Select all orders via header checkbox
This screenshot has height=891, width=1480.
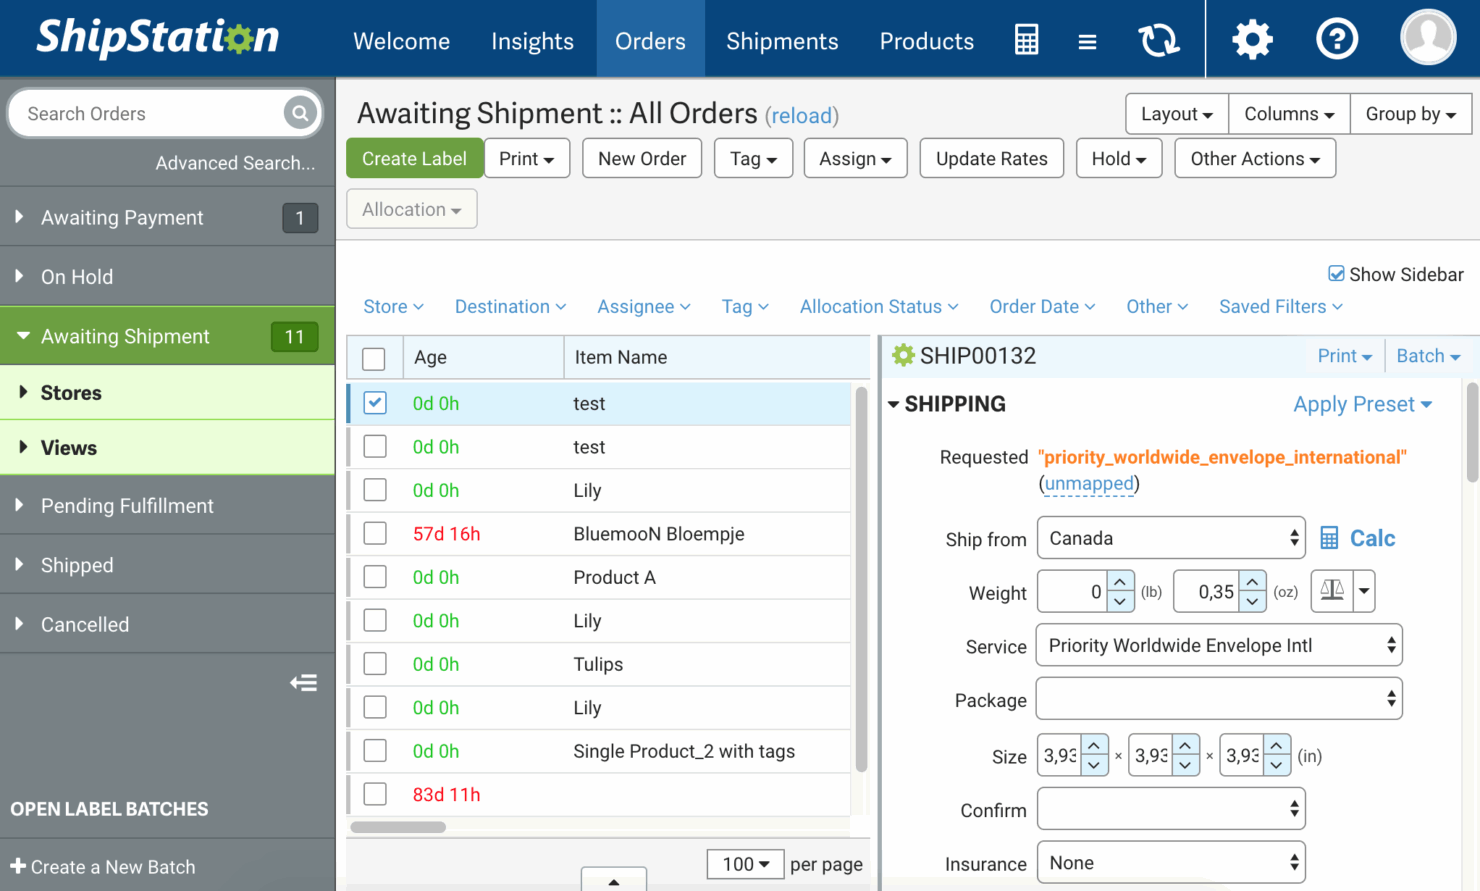coord(375,357)
